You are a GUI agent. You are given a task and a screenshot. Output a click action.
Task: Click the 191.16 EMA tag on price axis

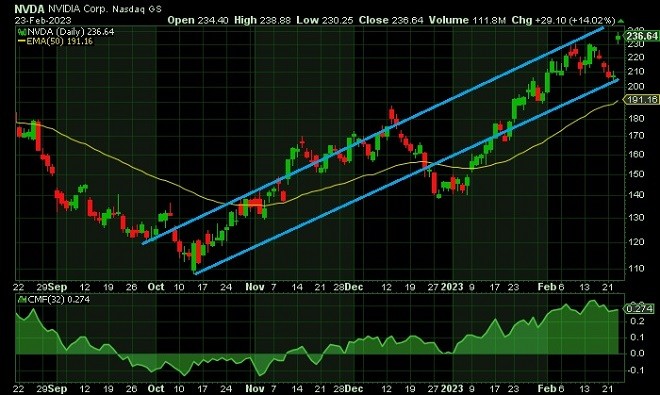click(641, 100)
